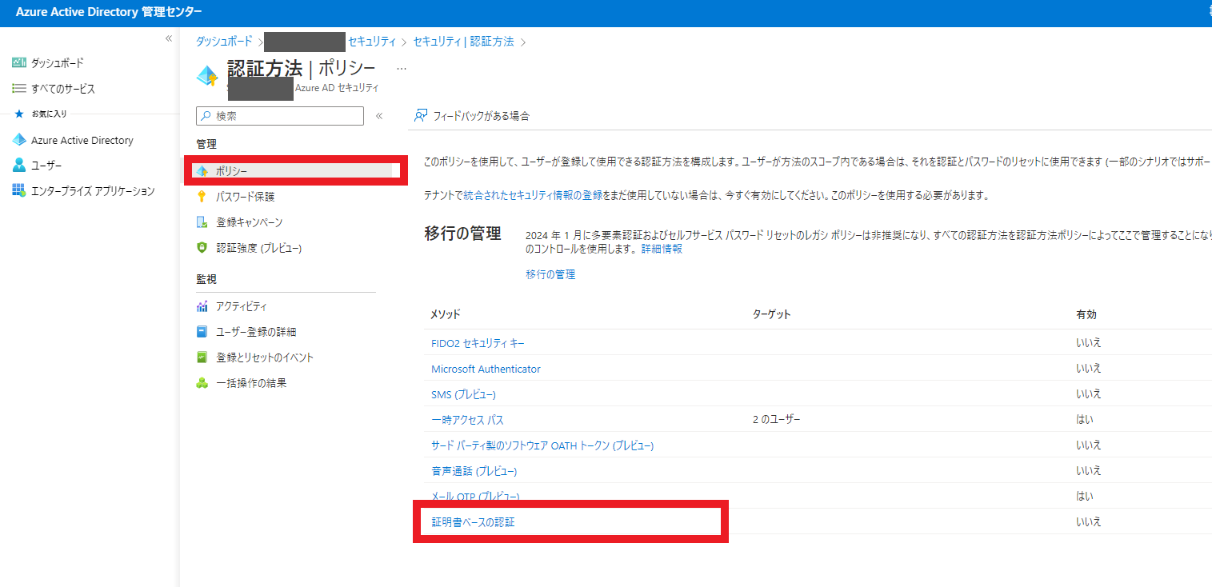The width and height of the screenshot is (1212, 587).
Task: Open the エンタープライズ アプリケーション grid icon
Action: point(18,191)
